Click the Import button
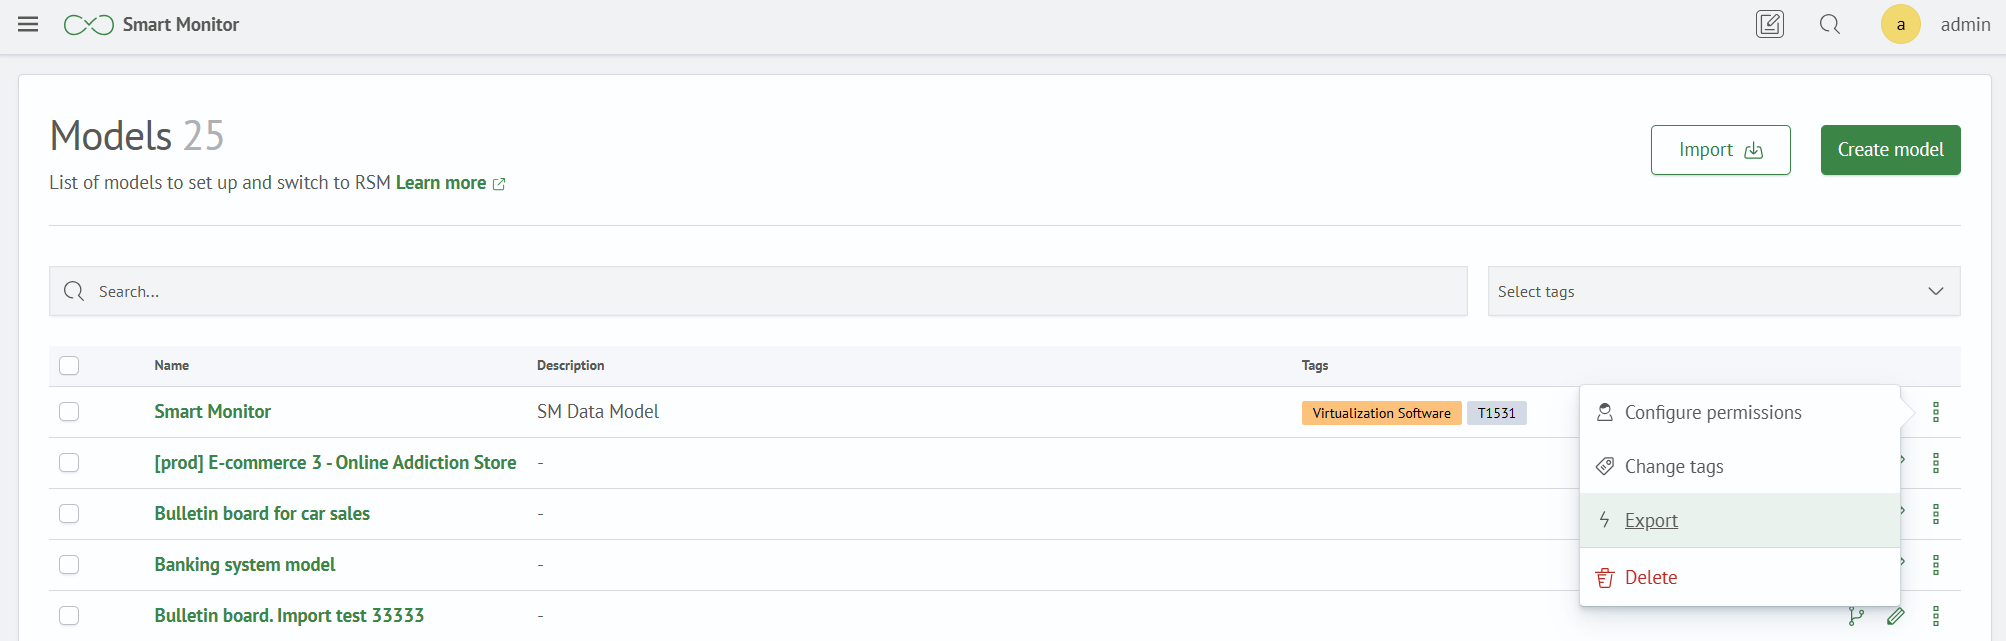This screenshot has height=641, width=2006. pos(1720,150)
